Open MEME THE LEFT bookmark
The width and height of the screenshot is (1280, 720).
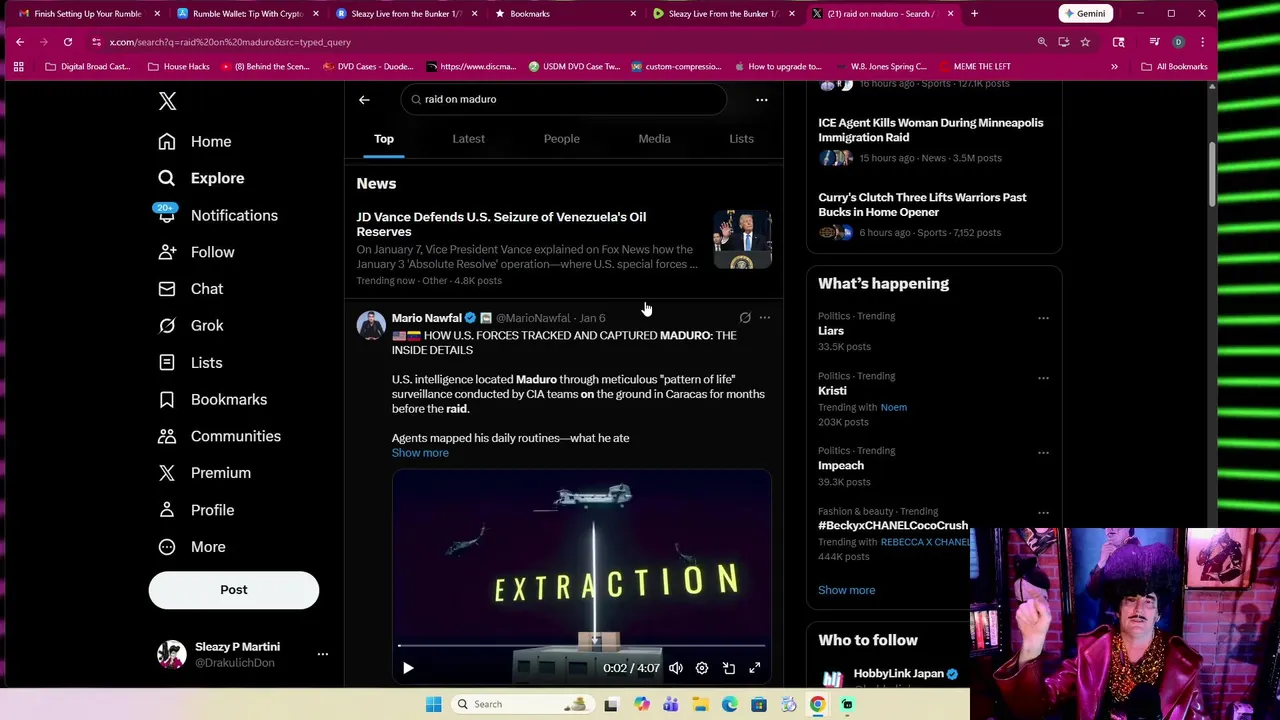pos(974,67)
